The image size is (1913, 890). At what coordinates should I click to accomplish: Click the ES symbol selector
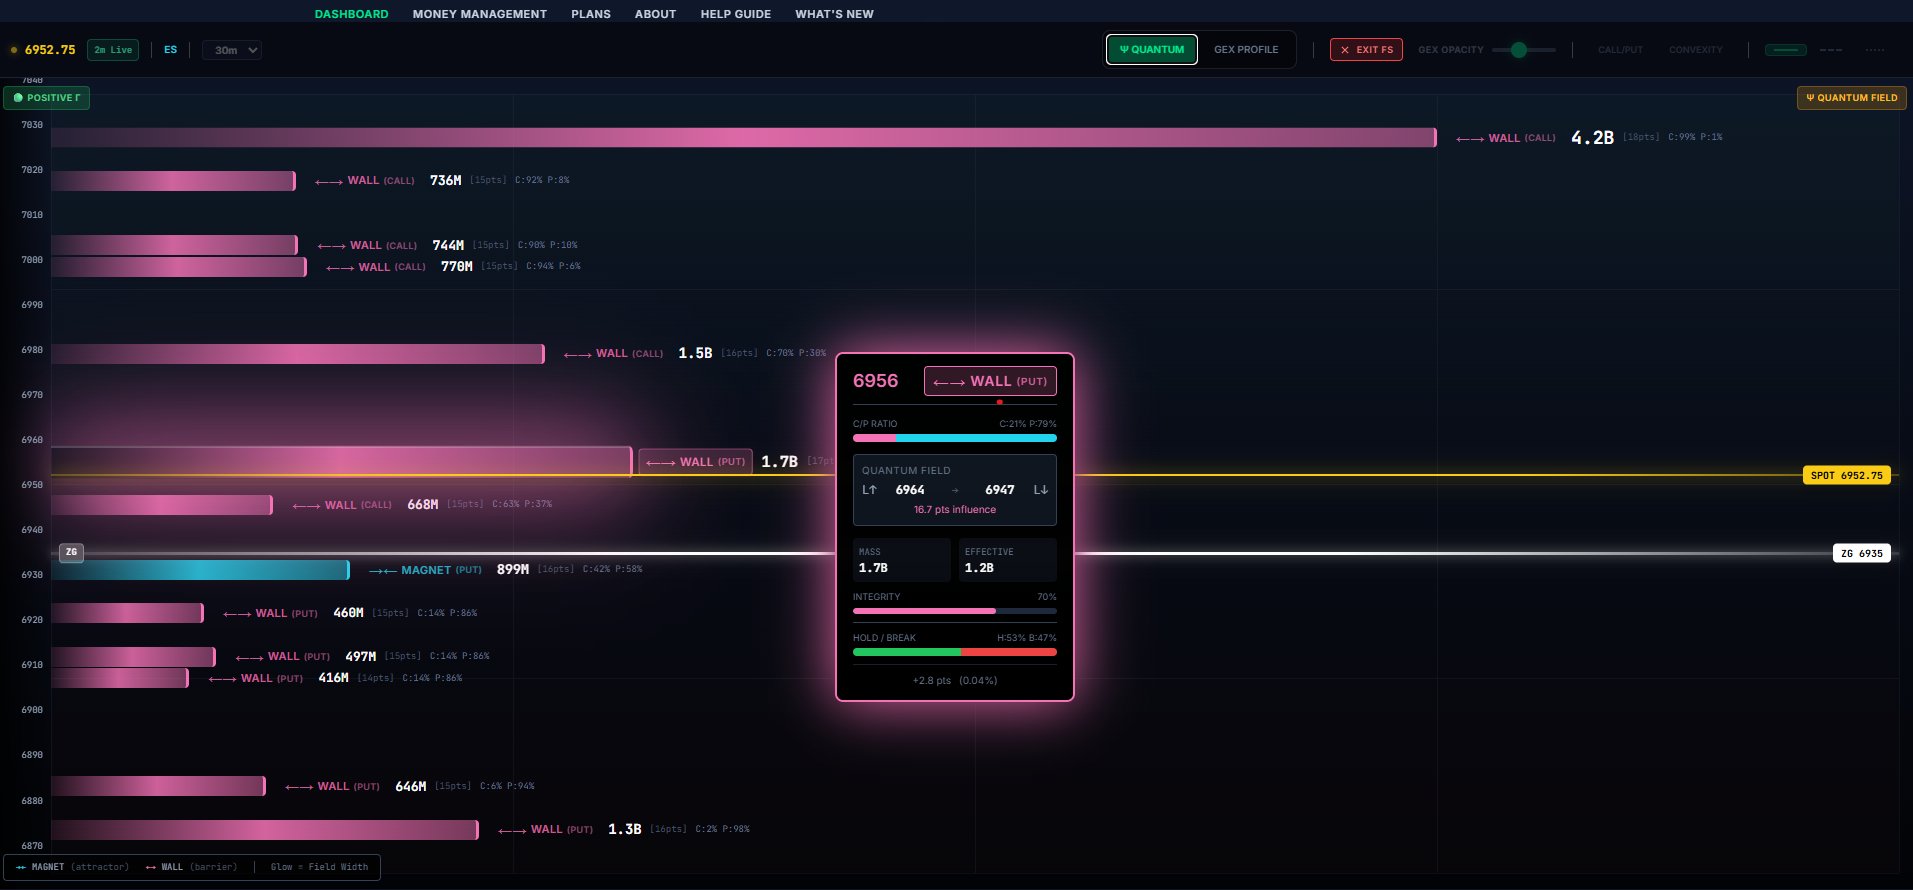[170, 50]
